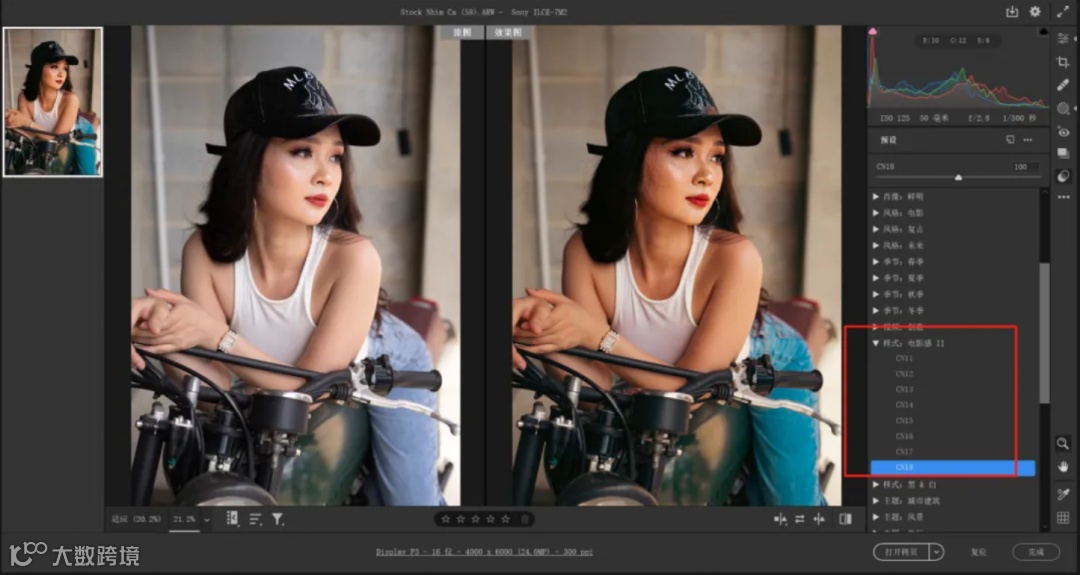The width and height of the screenshot is (1080, 575).
Task: Toggle the grid overlay icon
Action: (x=1063, y=518)
